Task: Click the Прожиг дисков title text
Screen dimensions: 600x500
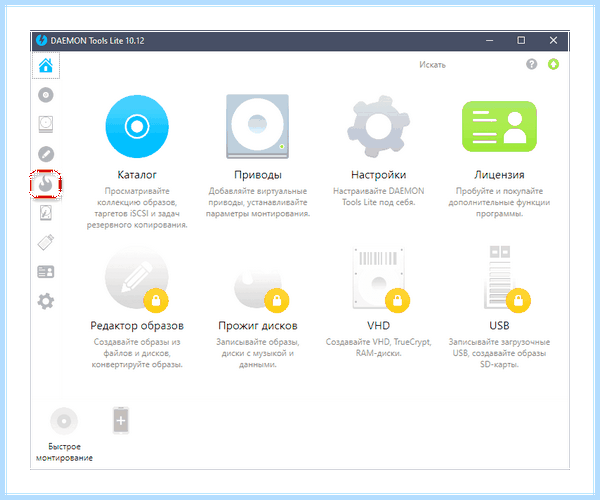Action: tap(258, 326)
